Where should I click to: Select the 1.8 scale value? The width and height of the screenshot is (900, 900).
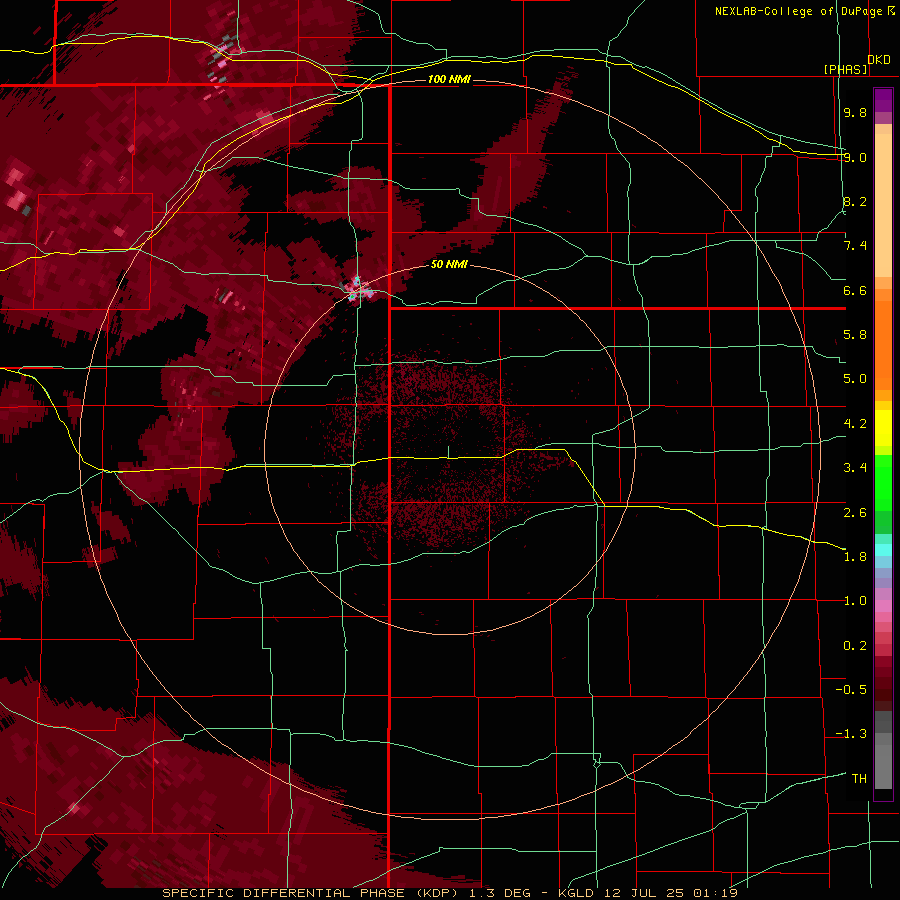[x=855, y=557]
